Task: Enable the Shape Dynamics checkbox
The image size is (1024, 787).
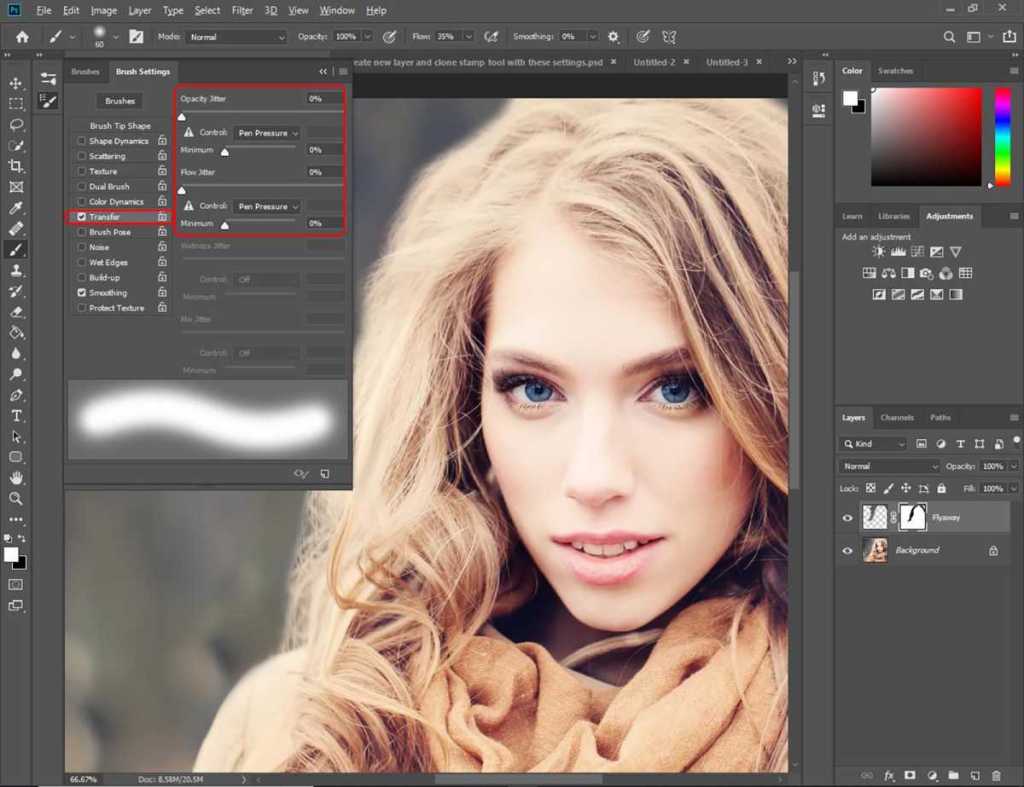Action: point(82,141)
